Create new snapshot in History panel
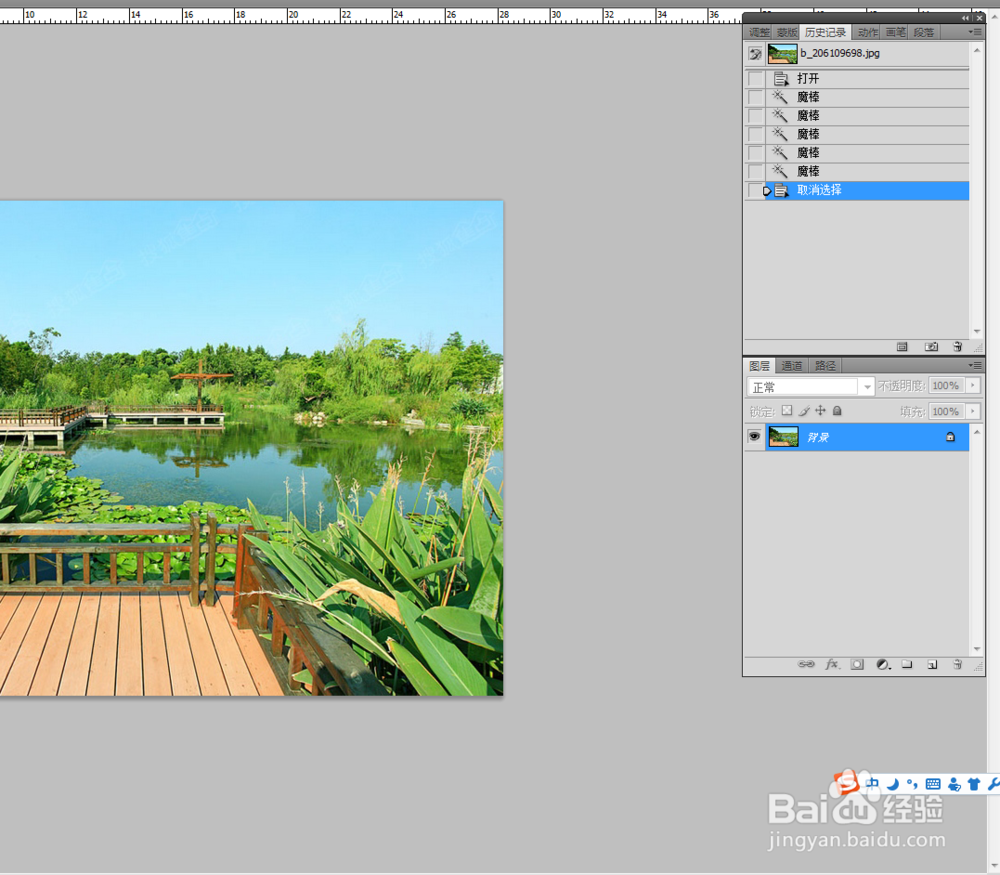 [x=931, y=347]
